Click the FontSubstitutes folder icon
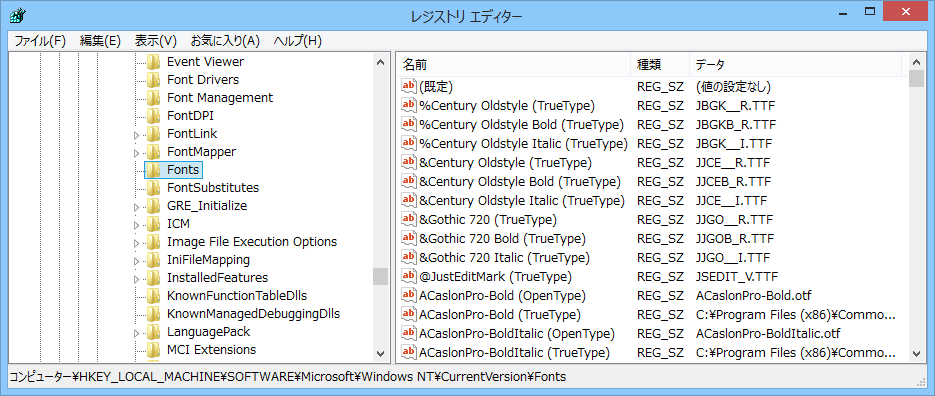 coord(154,188)
